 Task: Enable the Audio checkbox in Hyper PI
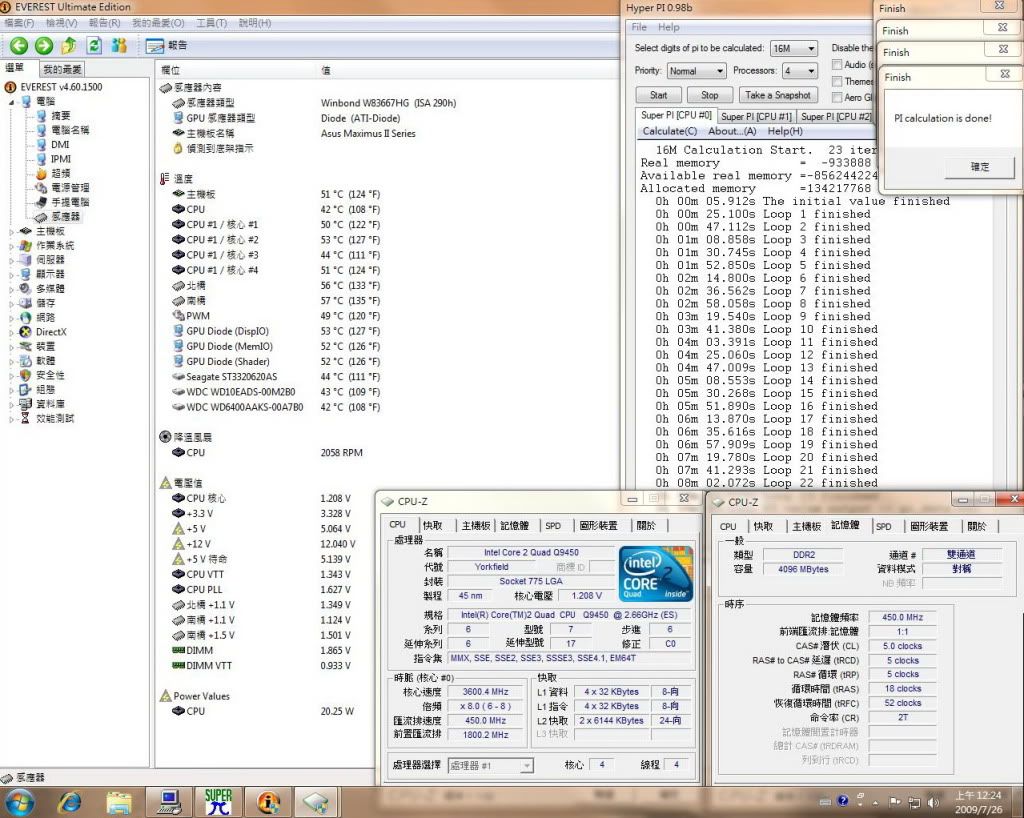836,64
